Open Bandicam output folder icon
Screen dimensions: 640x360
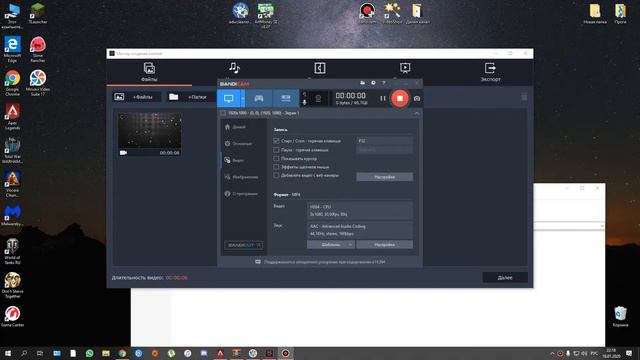(x=362, y=83)
